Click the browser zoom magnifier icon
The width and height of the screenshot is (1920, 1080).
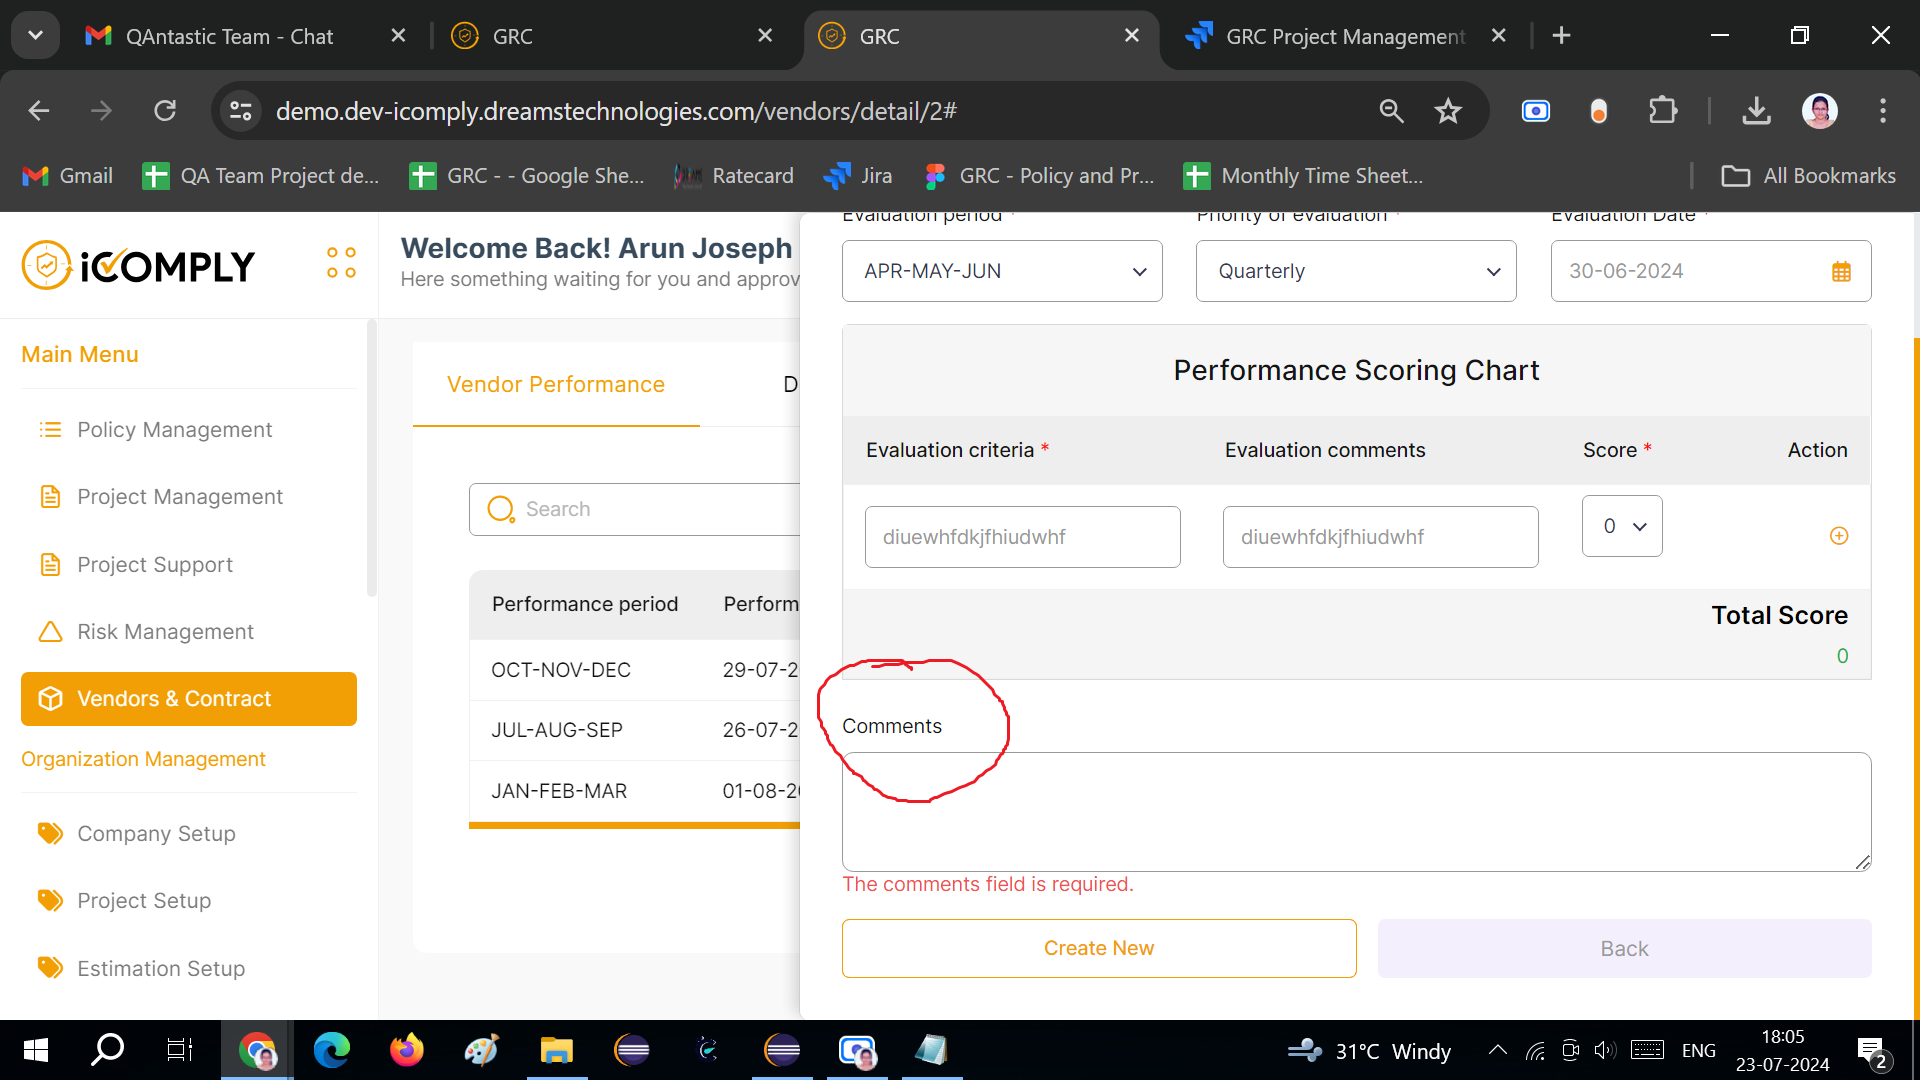(1391, 111)
